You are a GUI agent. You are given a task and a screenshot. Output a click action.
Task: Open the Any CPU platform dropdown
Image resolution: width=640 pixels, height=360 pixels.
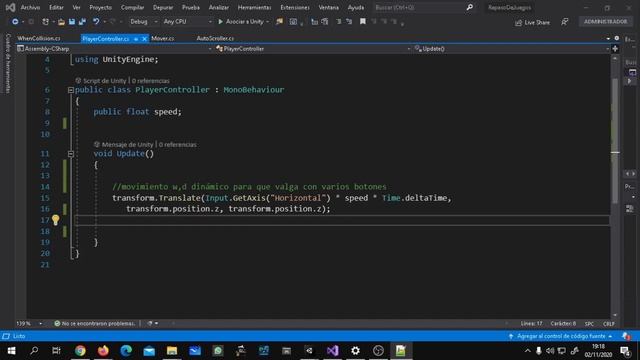click(x=187, y=22)
